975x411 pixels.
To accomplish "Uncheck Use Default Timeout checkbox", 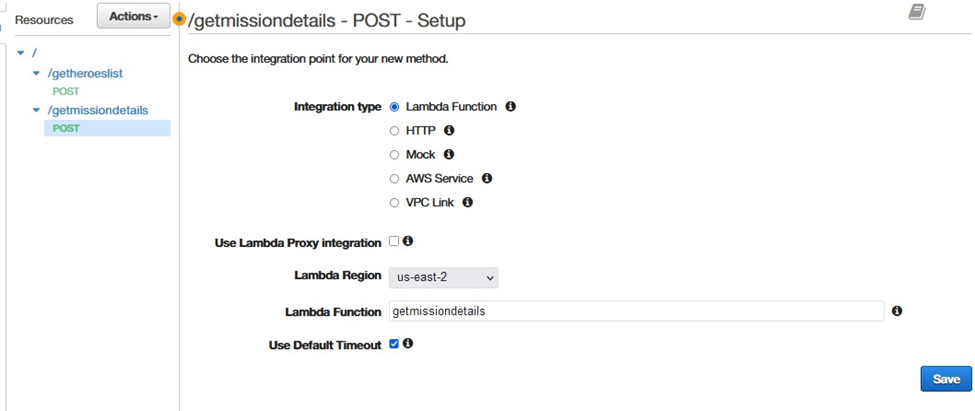I will pos(394,343).
